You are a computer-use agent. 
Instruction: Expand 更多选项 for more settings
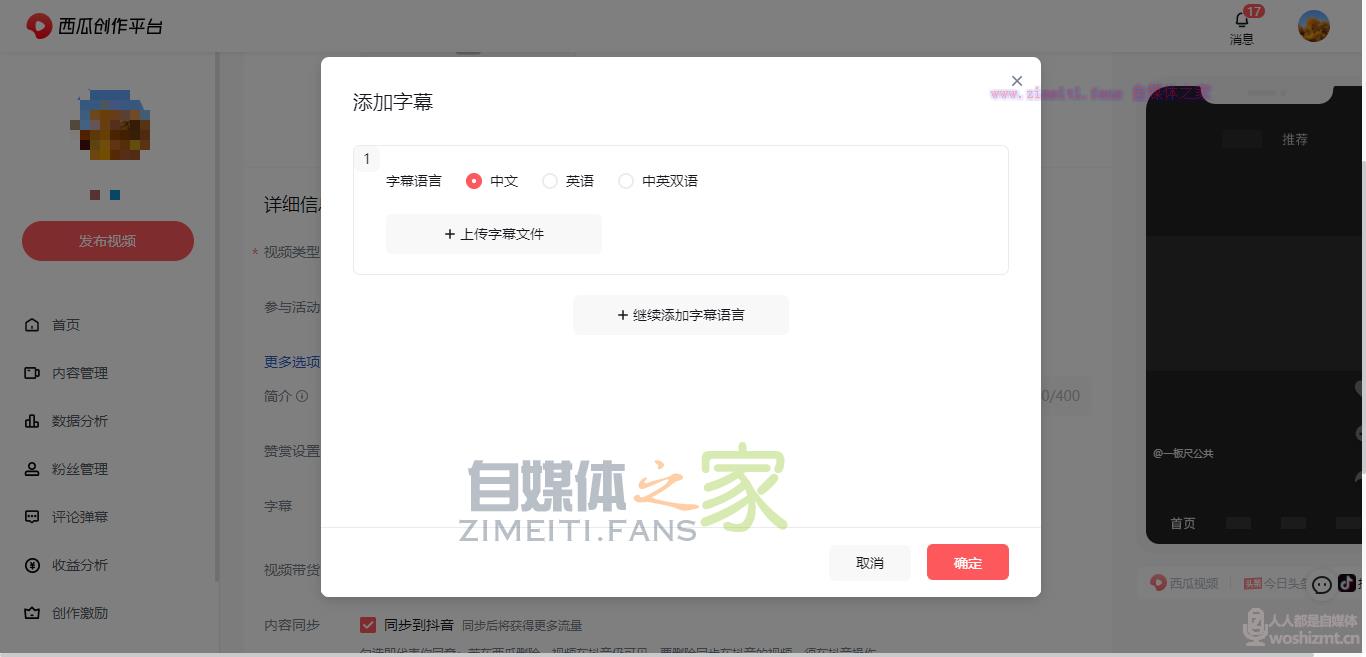pyautogui.click(x=292, y=362)
